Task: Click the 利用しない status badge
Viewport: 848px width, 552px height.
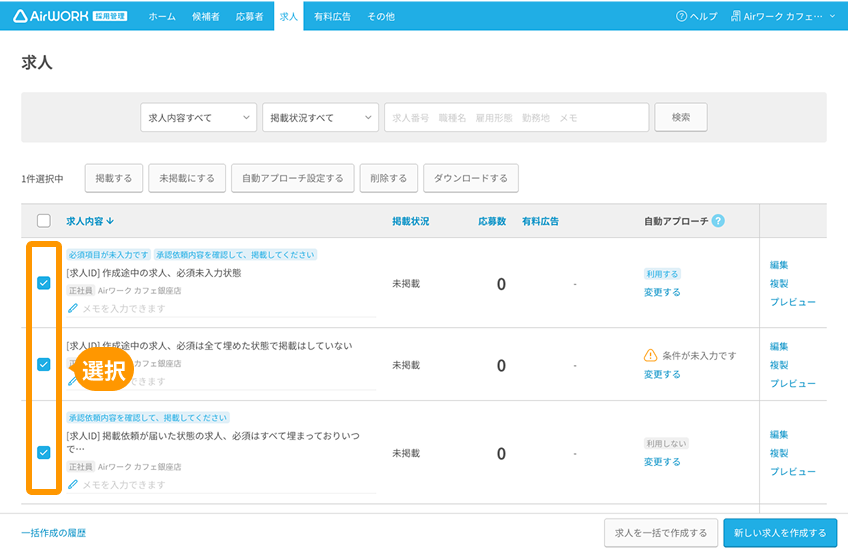Action: pos(666,443)
